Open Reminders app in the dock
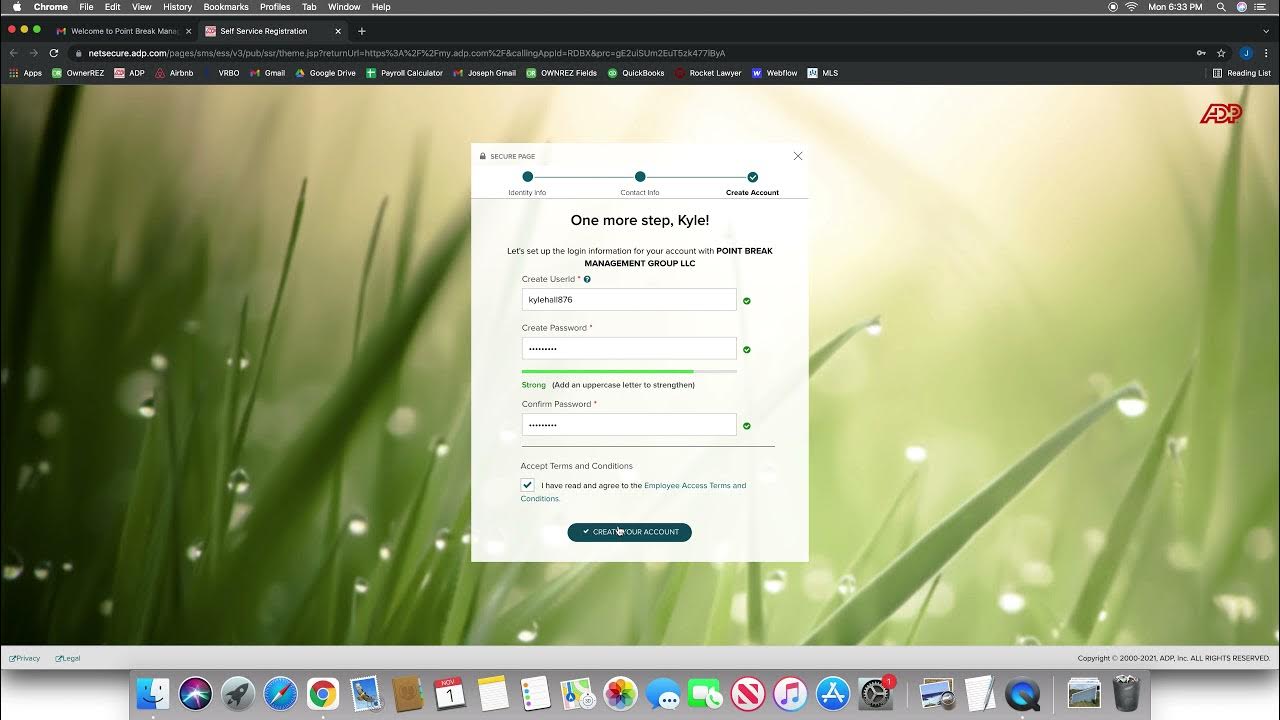The height and width of the screenshot is (720, 1280). coord(535,693)
